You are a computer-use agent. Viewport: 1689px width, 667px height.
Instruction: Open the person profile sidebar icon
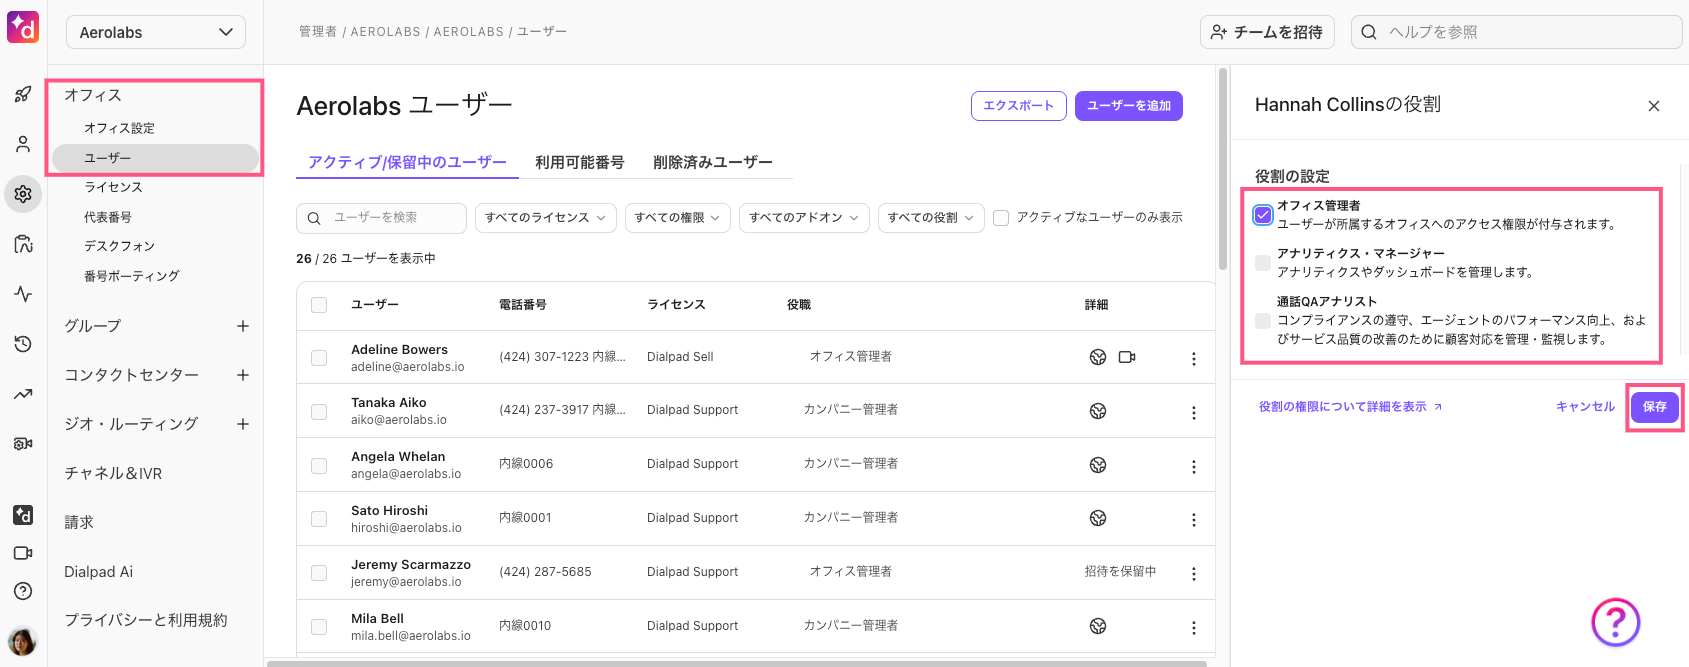coord(23,144)
